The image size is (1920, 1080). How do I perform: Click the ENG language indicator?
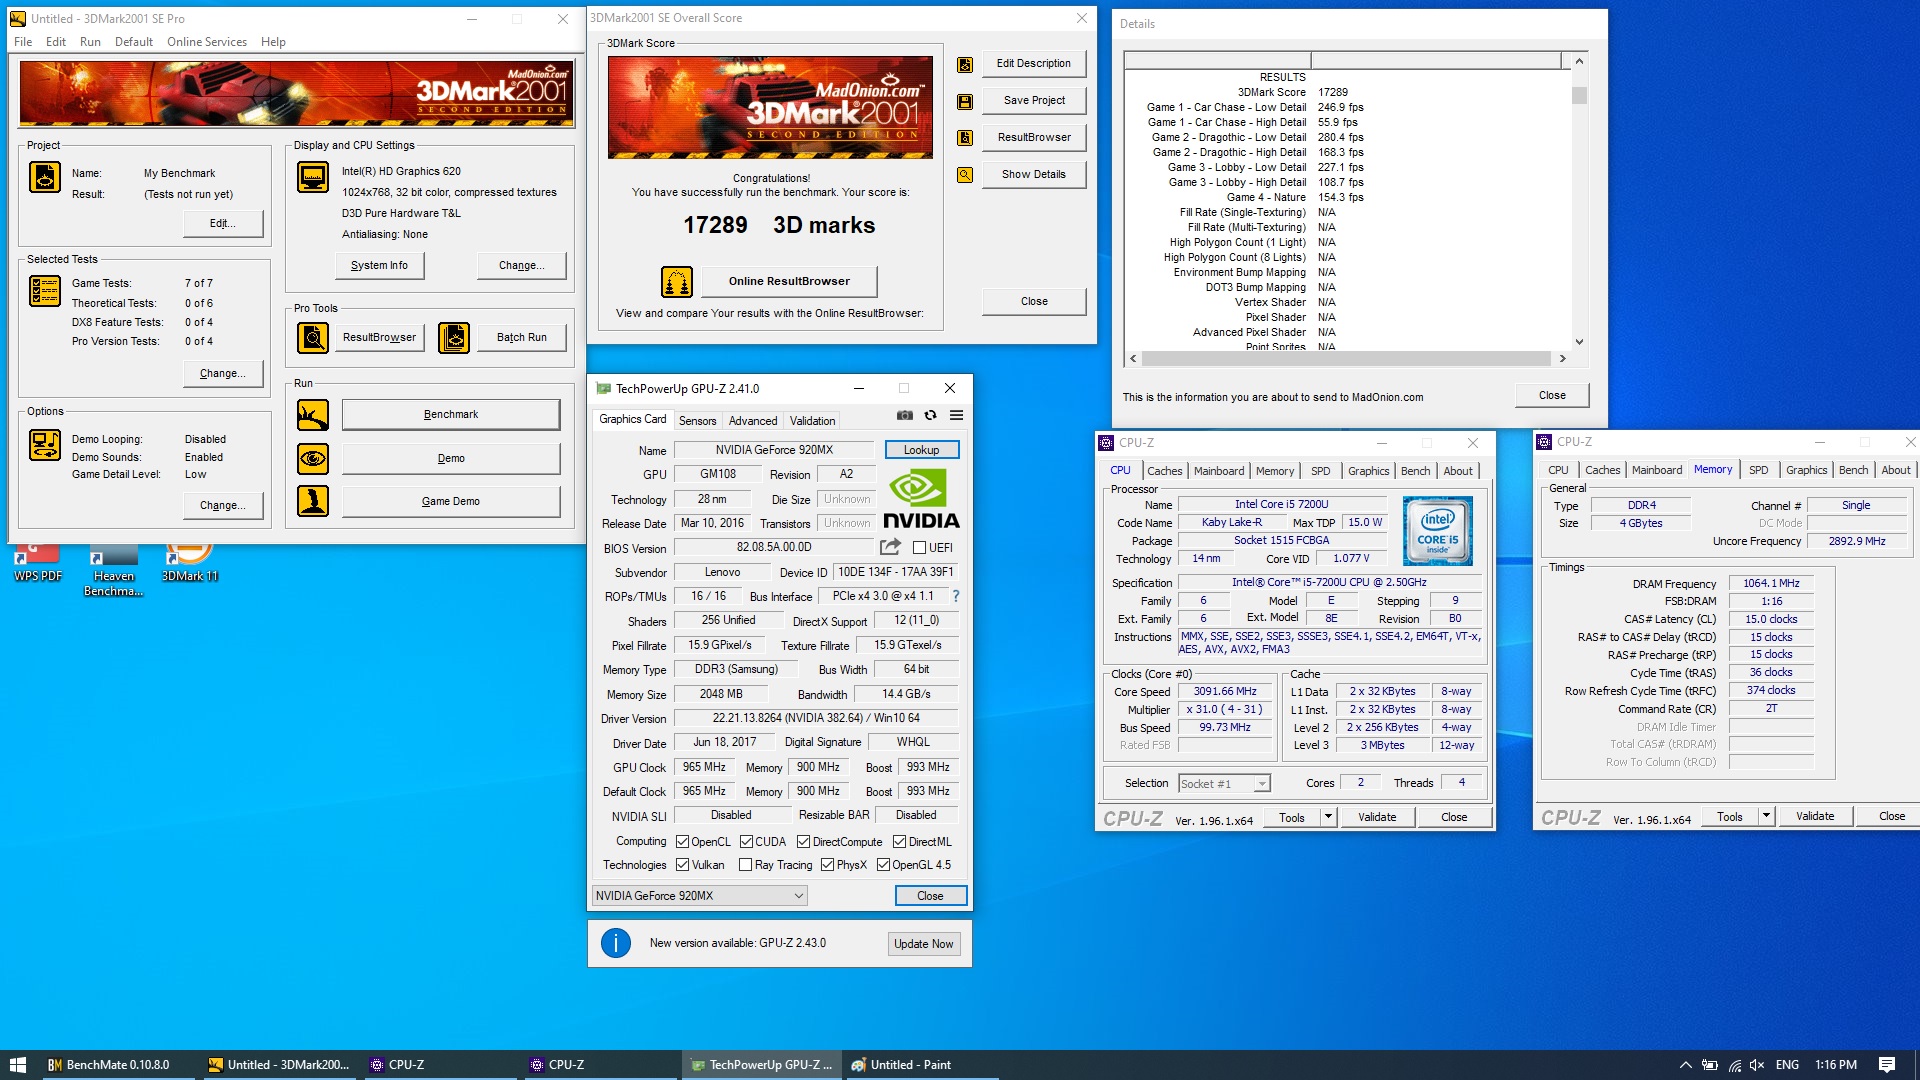1787,1065
